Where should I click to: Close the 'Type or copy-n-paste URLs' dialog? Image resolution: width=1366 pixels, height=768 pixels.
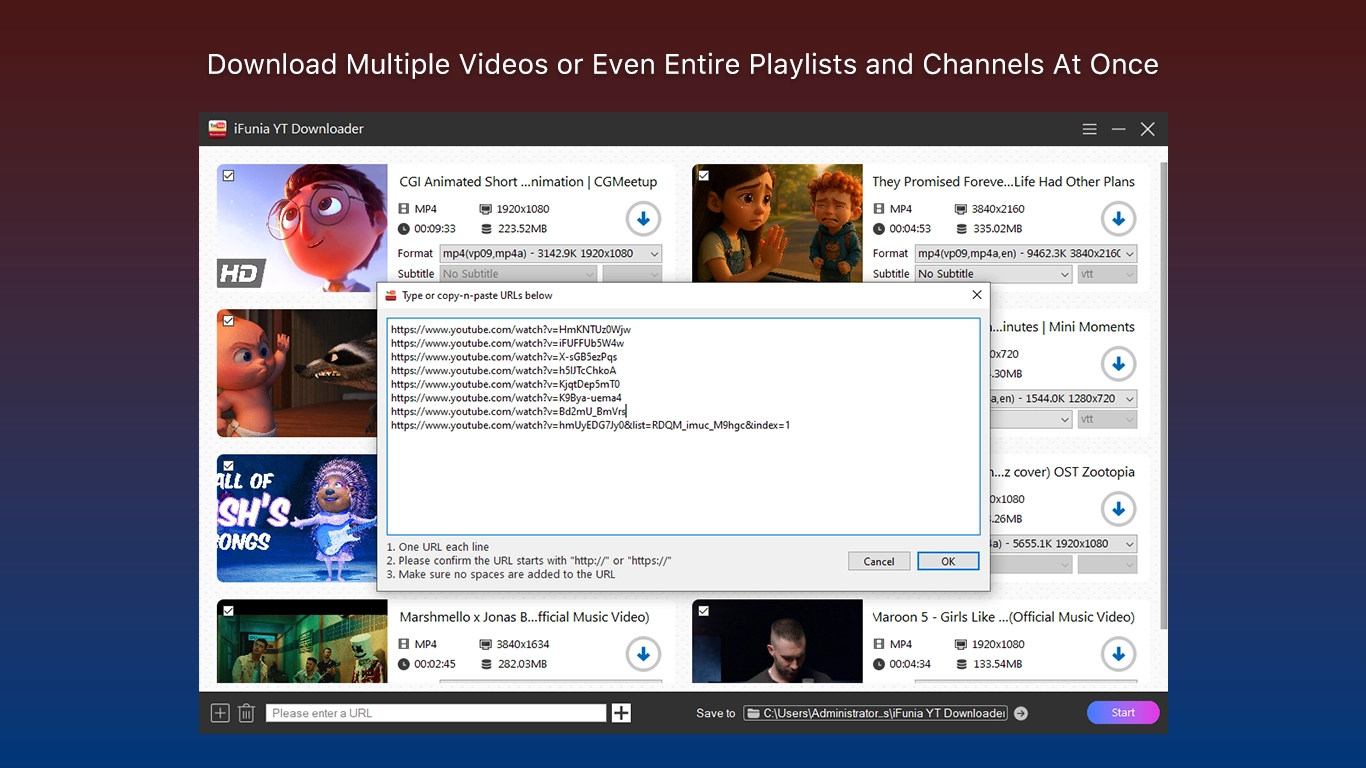coord(977,295)
